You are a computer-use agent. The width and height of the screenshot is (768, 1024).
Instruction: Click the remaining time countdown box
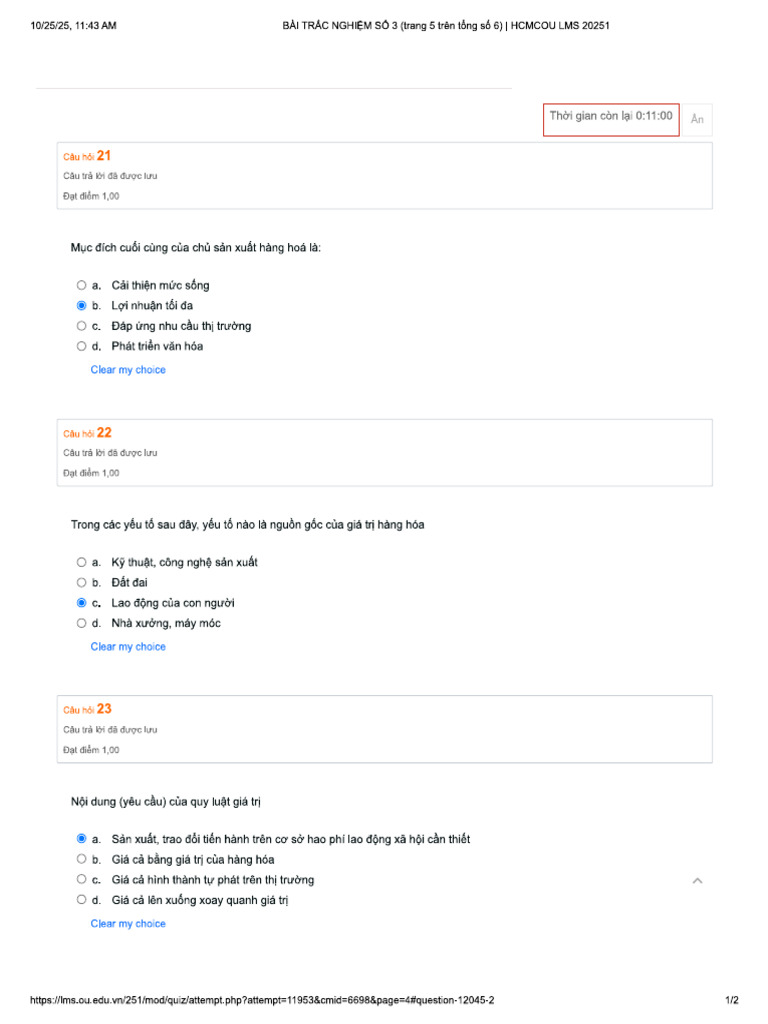[611, 118]
